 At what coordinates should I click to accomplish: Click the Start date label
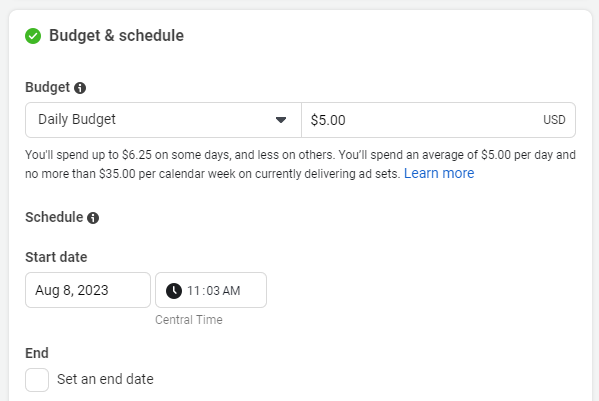click(x=56, y=257)
